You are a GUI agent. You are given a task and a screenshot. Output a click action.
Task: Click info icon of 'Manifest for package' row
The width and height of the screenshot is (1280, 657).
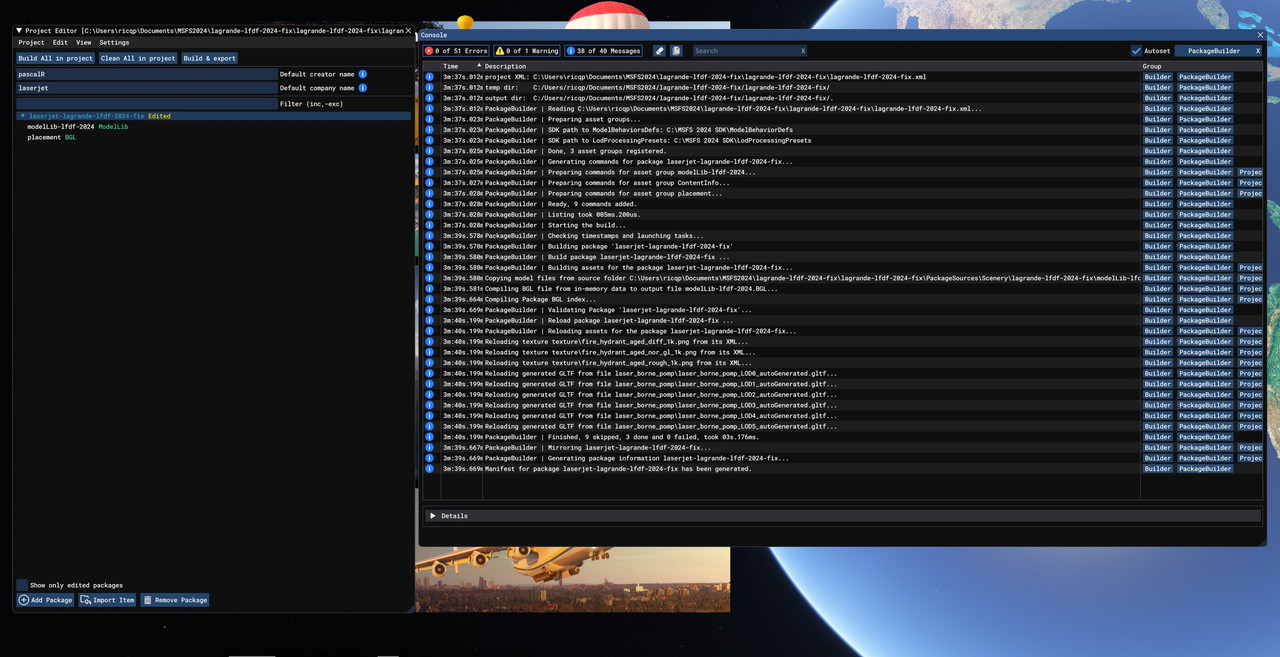click(x=430, y=469)
